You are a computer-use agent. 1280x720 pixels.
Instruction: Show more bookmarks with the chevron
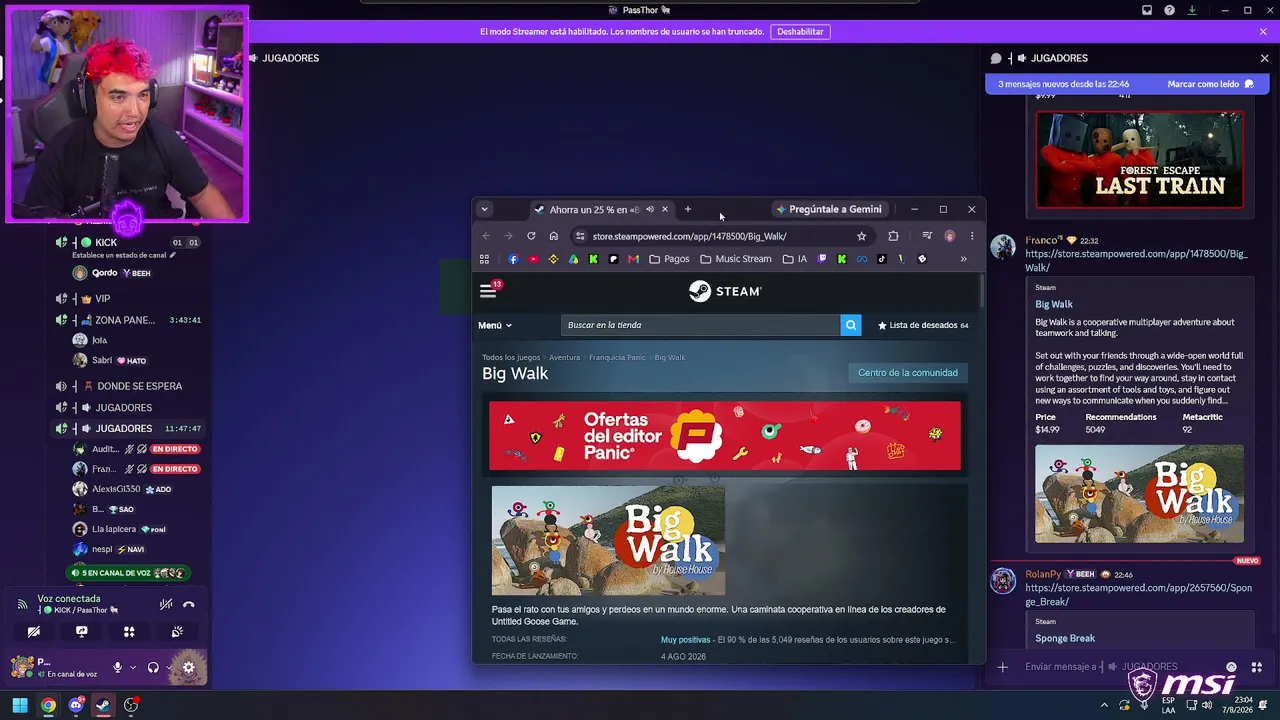coord(963,259)
